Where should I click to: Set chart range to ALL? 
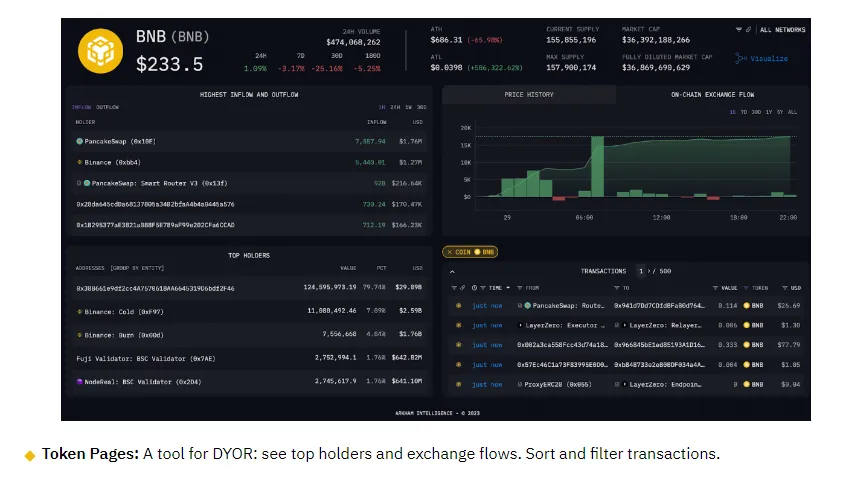(792, 112)
